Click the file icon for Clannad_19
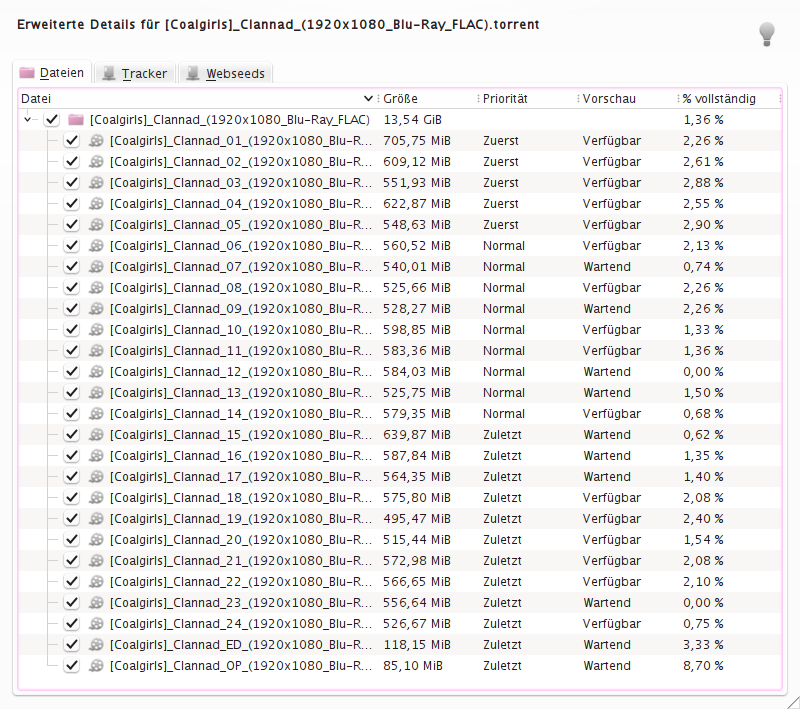Viewport: 800px width, 709px height. (x=96, y=519)
